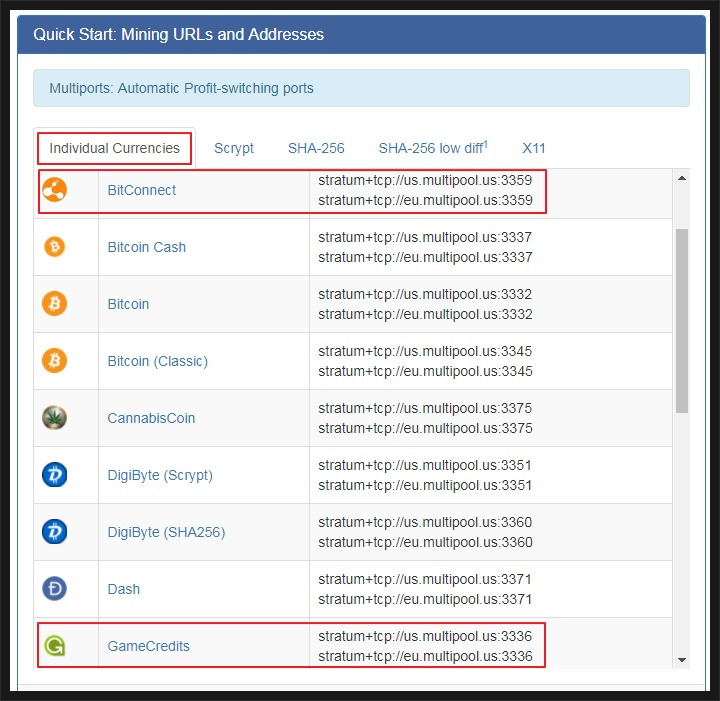Open the Dash link
The width and height of the screenshot is (720, 701).
pos(124,589)
